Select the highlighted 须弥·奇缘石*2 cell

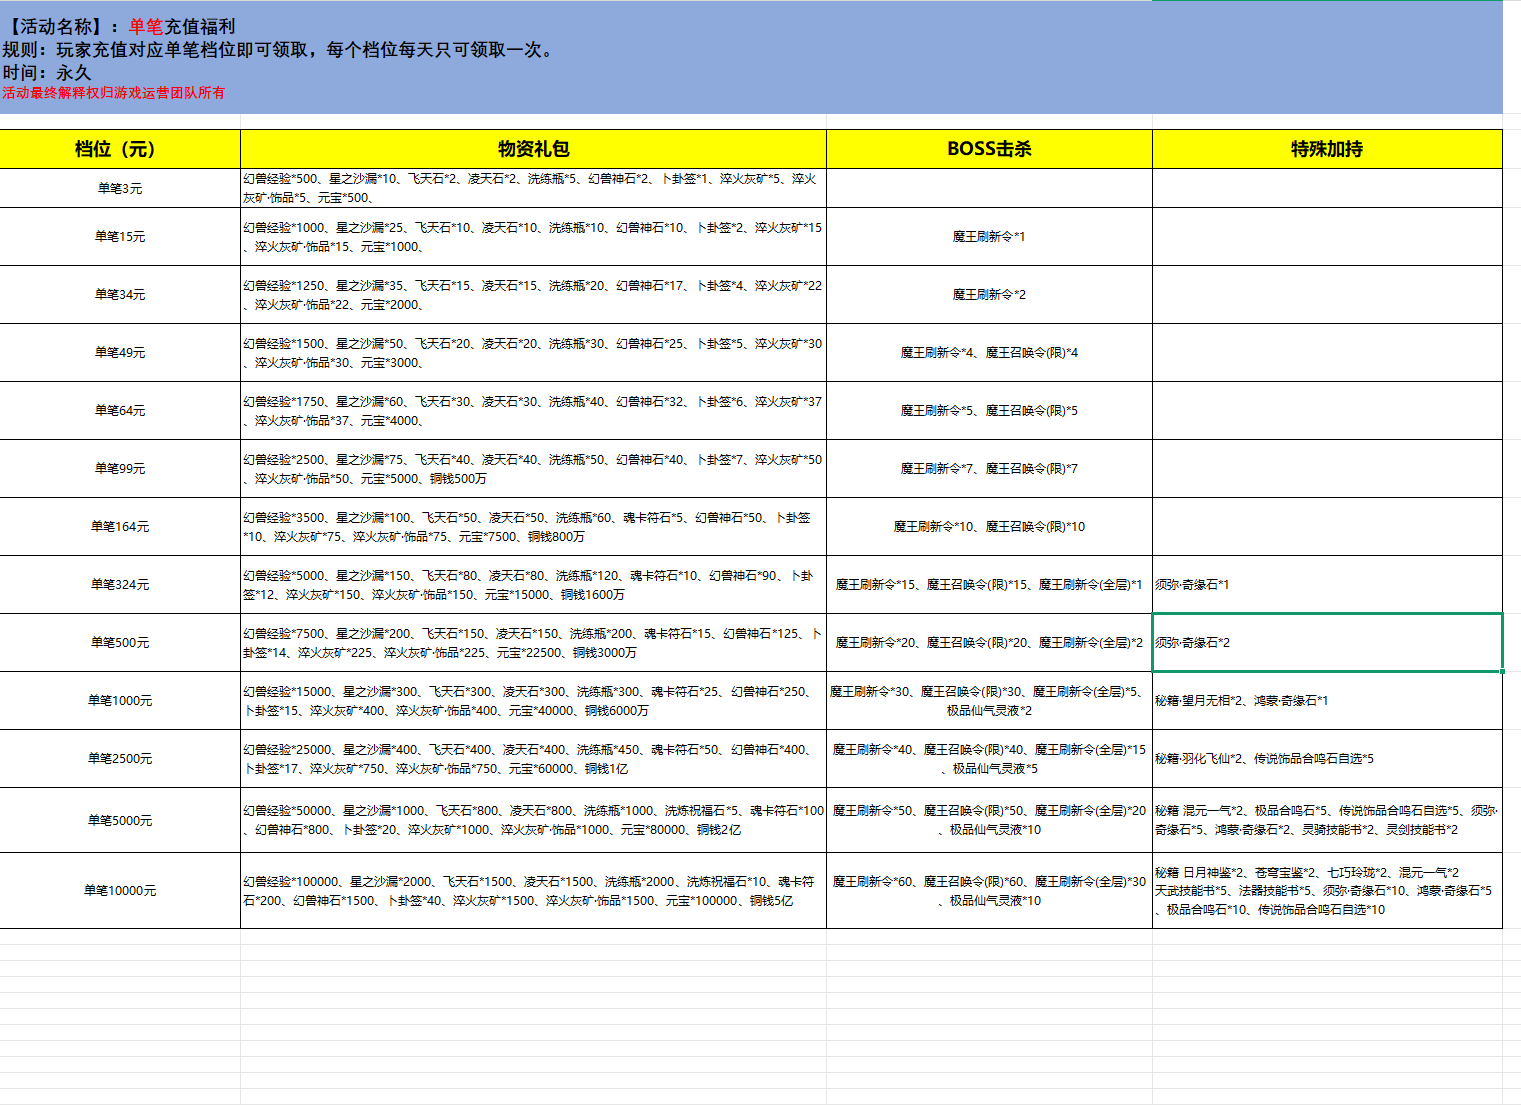[x=1326, y=643]
